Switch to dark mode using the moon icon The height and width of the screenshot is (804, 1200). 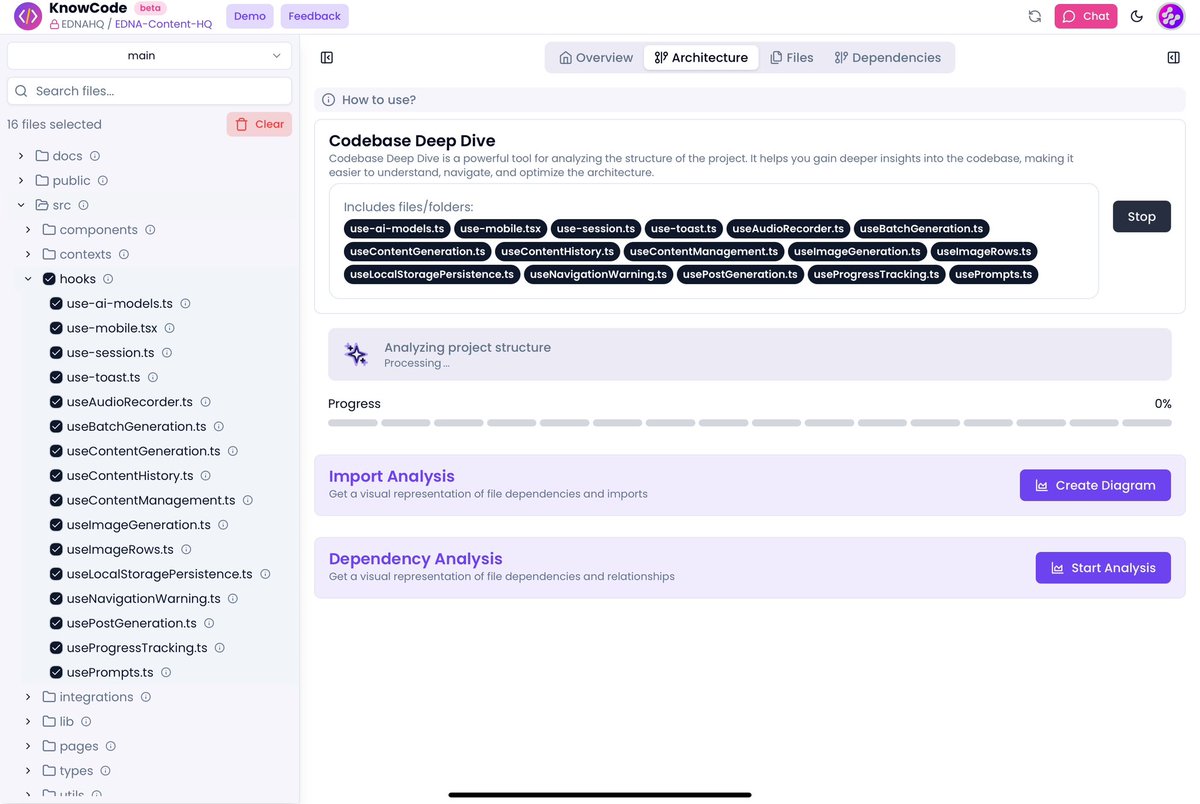pyautogui.click(x=1136, y=16)
